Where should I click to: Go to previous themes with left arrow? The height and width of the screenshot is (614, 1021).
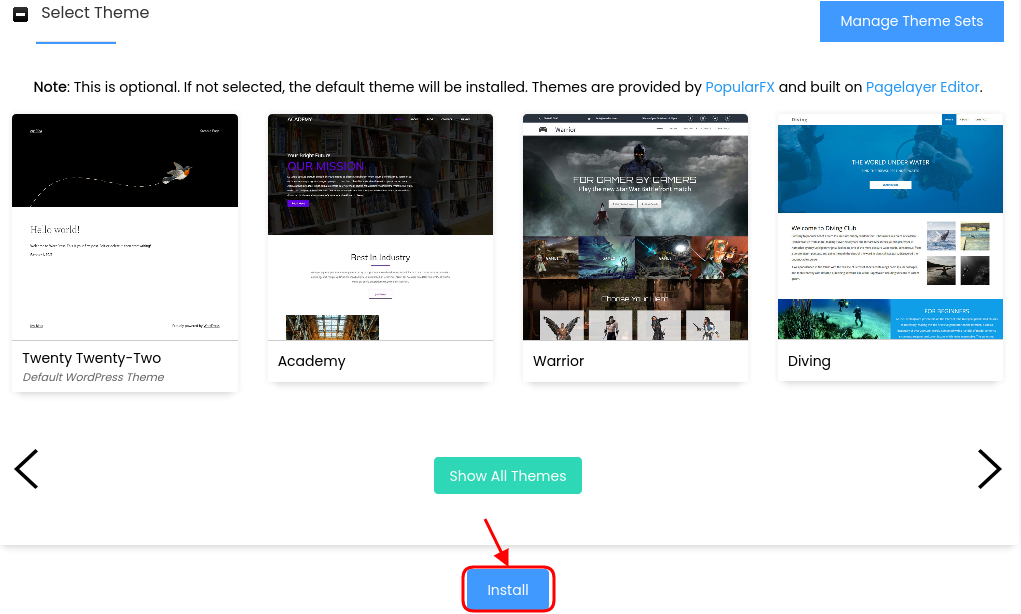point(27,469)
